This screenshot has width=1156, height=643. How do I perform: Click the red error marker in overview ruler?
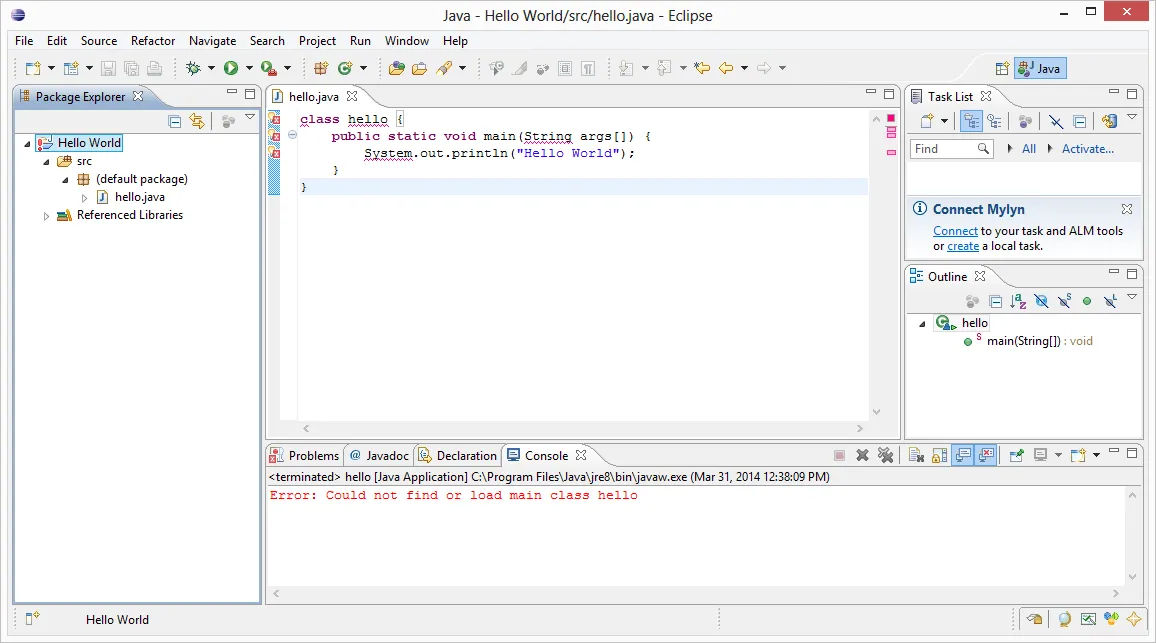tap(891, 119)
